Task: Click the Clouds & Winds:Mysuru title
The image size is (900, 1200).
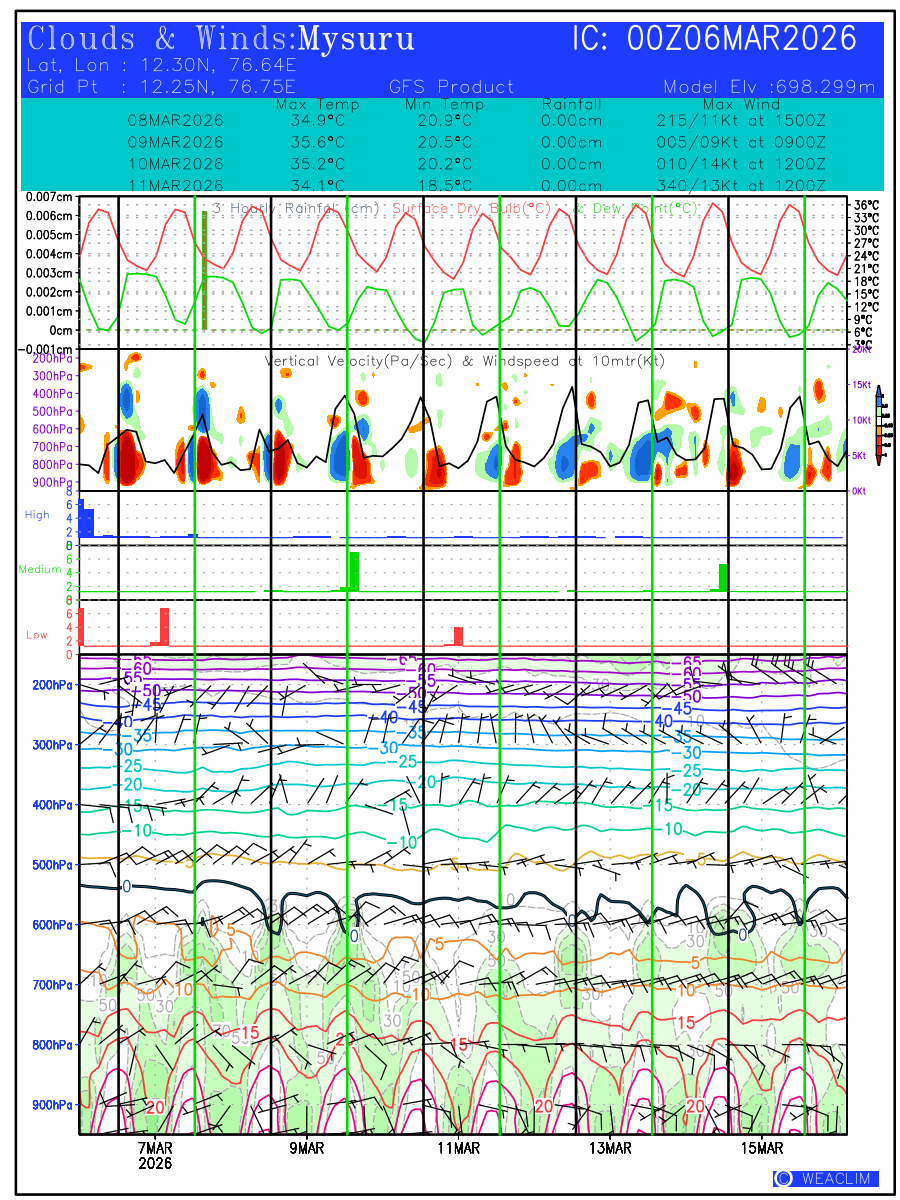Action: (x=221, y=39)
